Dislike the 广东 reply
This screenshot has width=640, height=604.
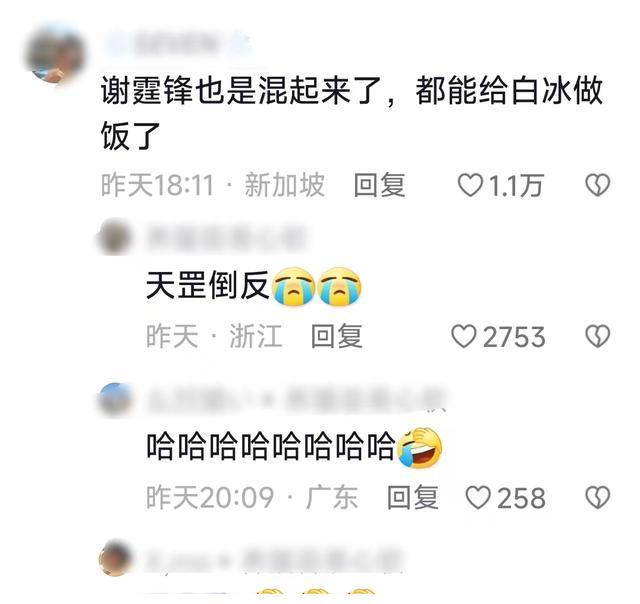click(x=598, y=497)
